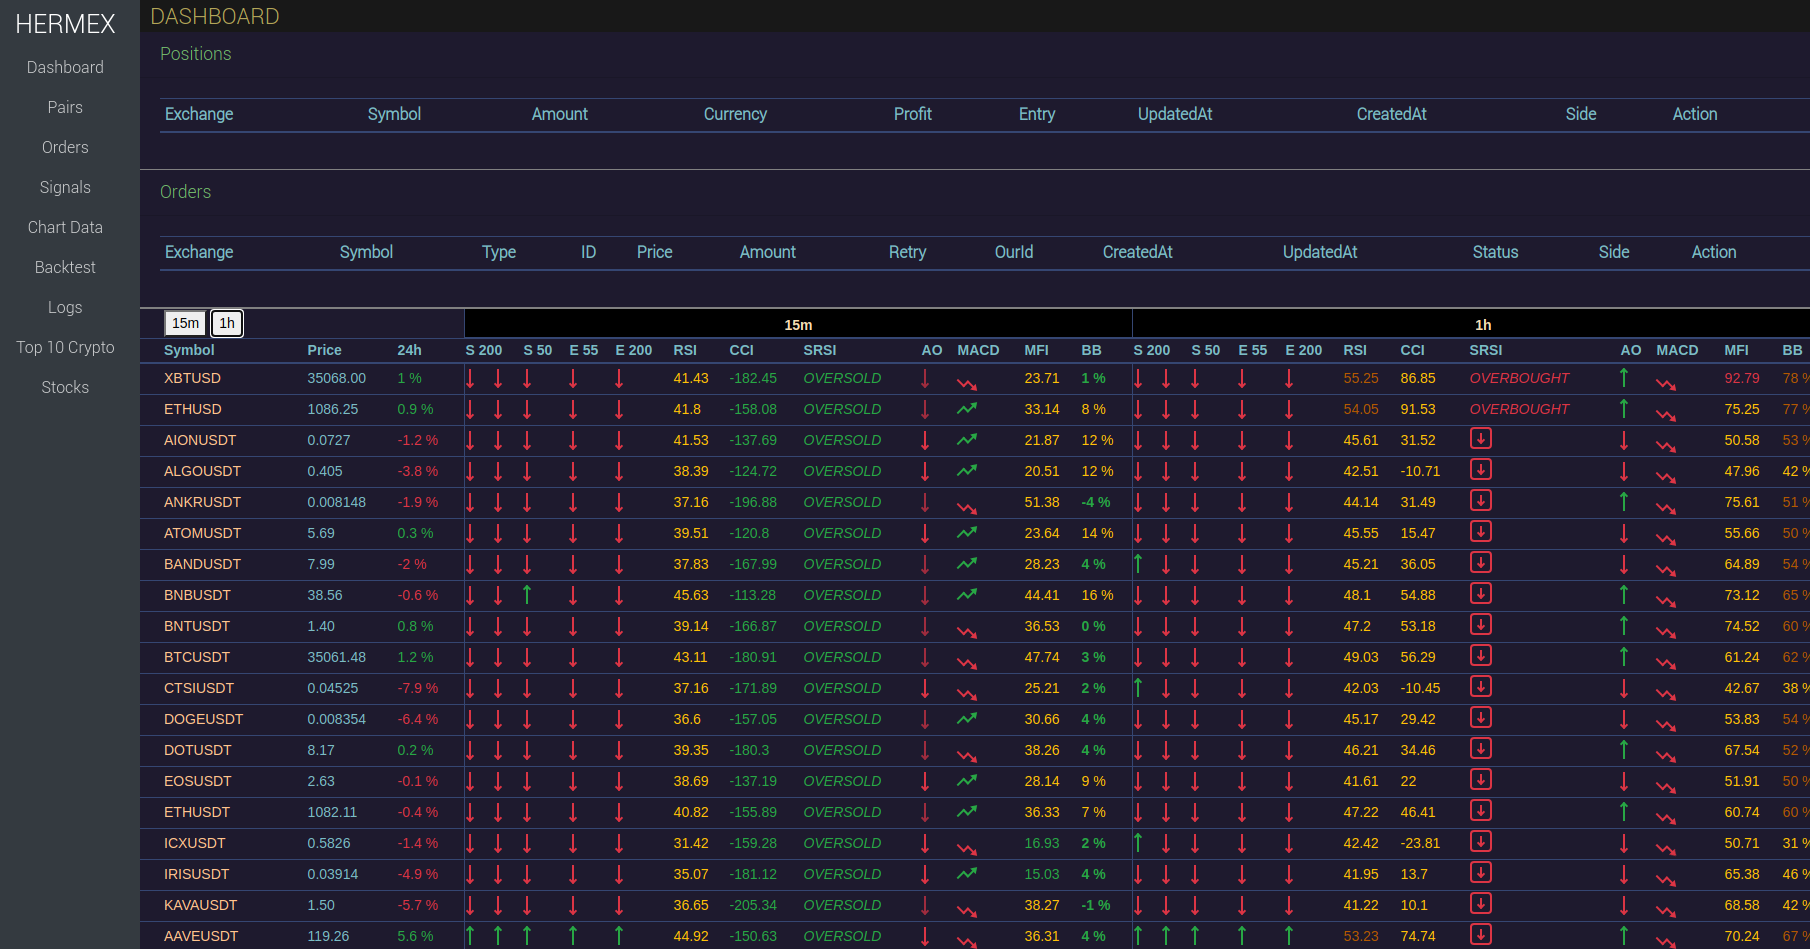Click the 1h MACD downtrend icon in BTCUSDT row
Screen dimensions: 1810x949
pyautogui.click(x=1666, y=662)
